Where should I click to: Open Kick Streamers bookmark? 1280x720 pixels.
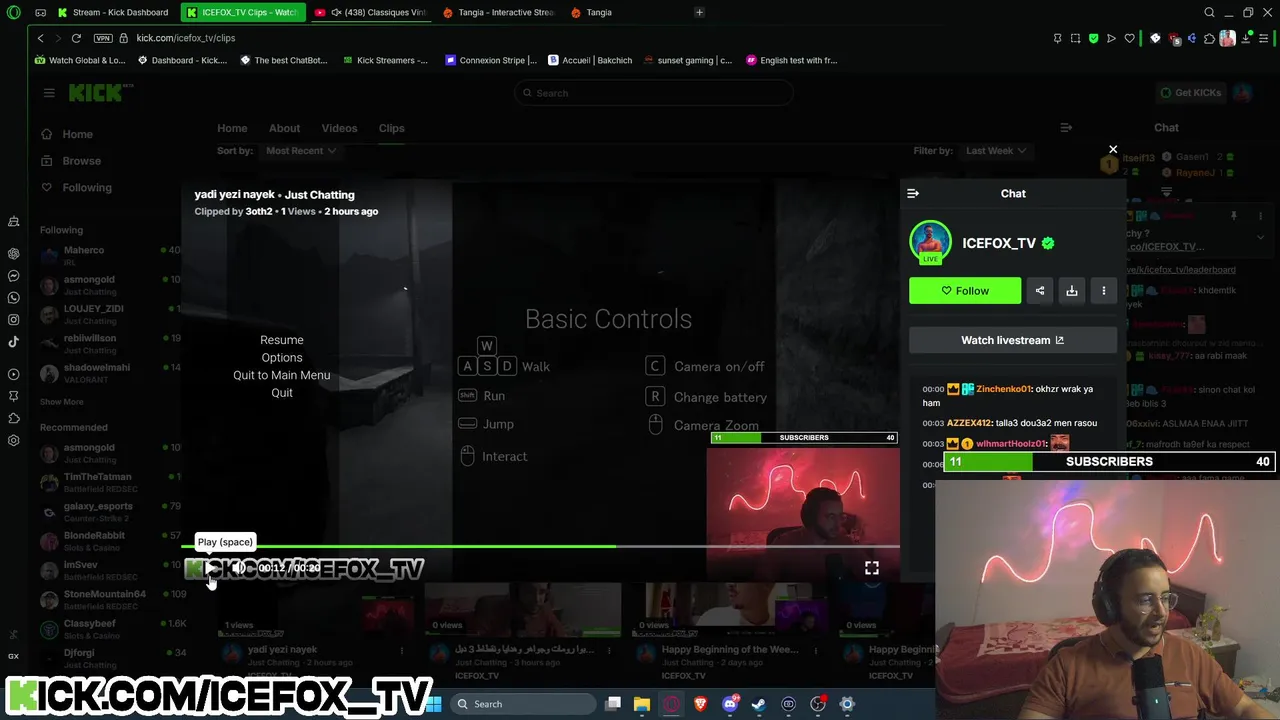click(384, 60)
